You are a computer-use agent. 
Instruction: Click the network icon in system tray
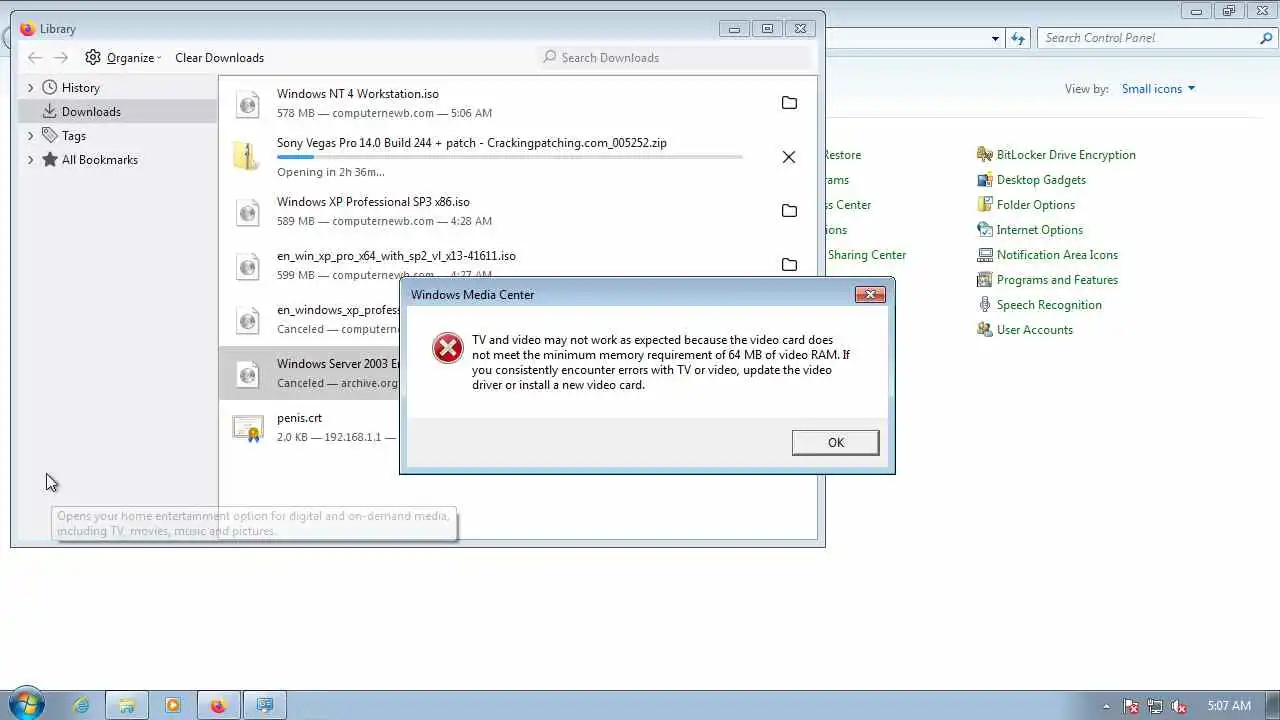[x=1155, y=706]
